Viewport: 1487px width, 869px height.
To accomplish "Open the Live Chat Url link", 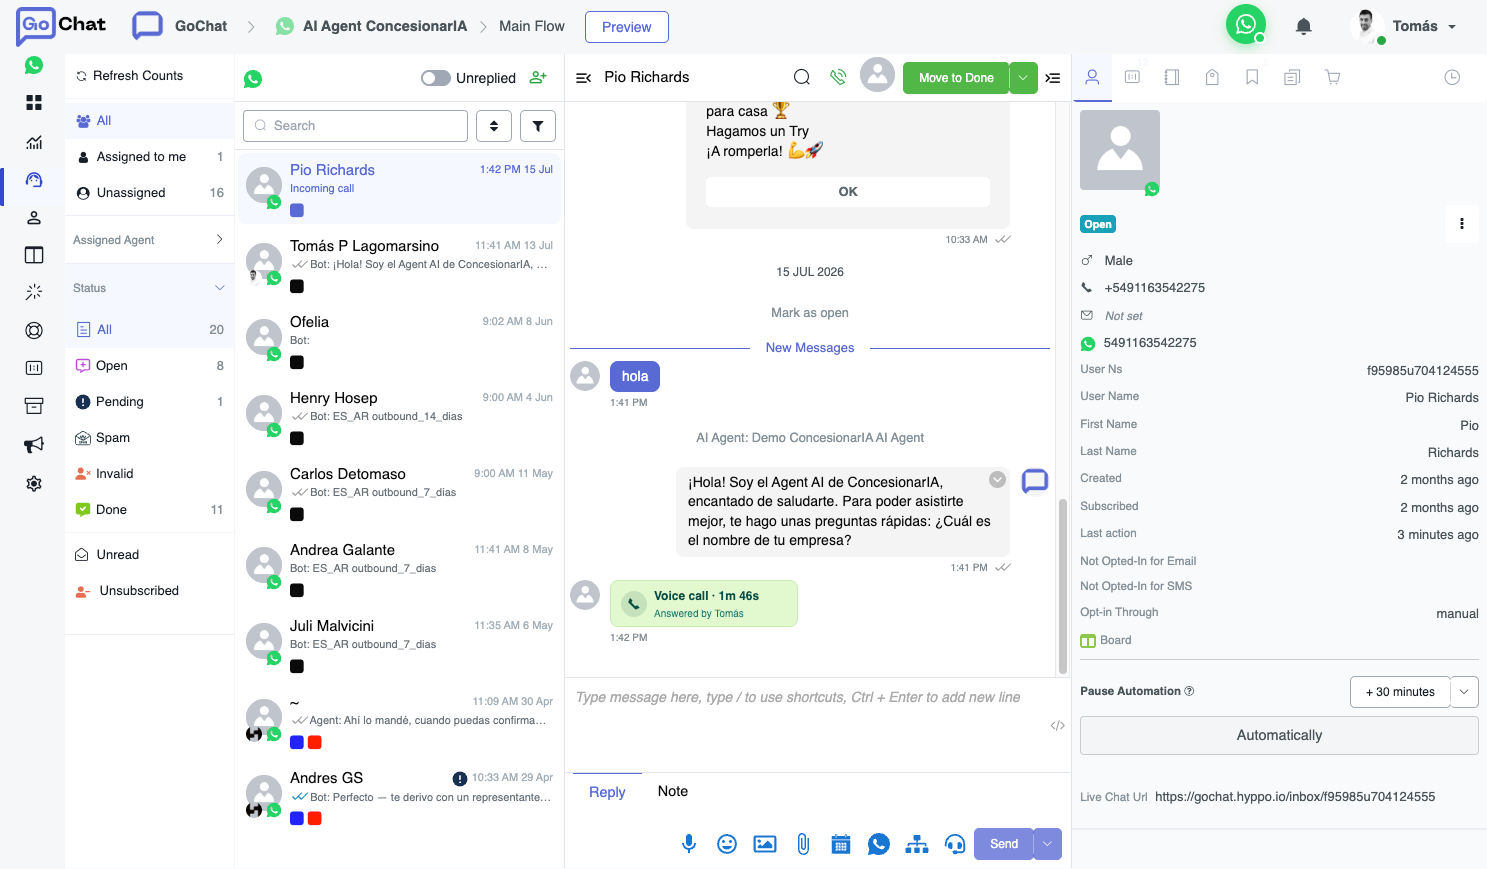I will coord(1295,797).
